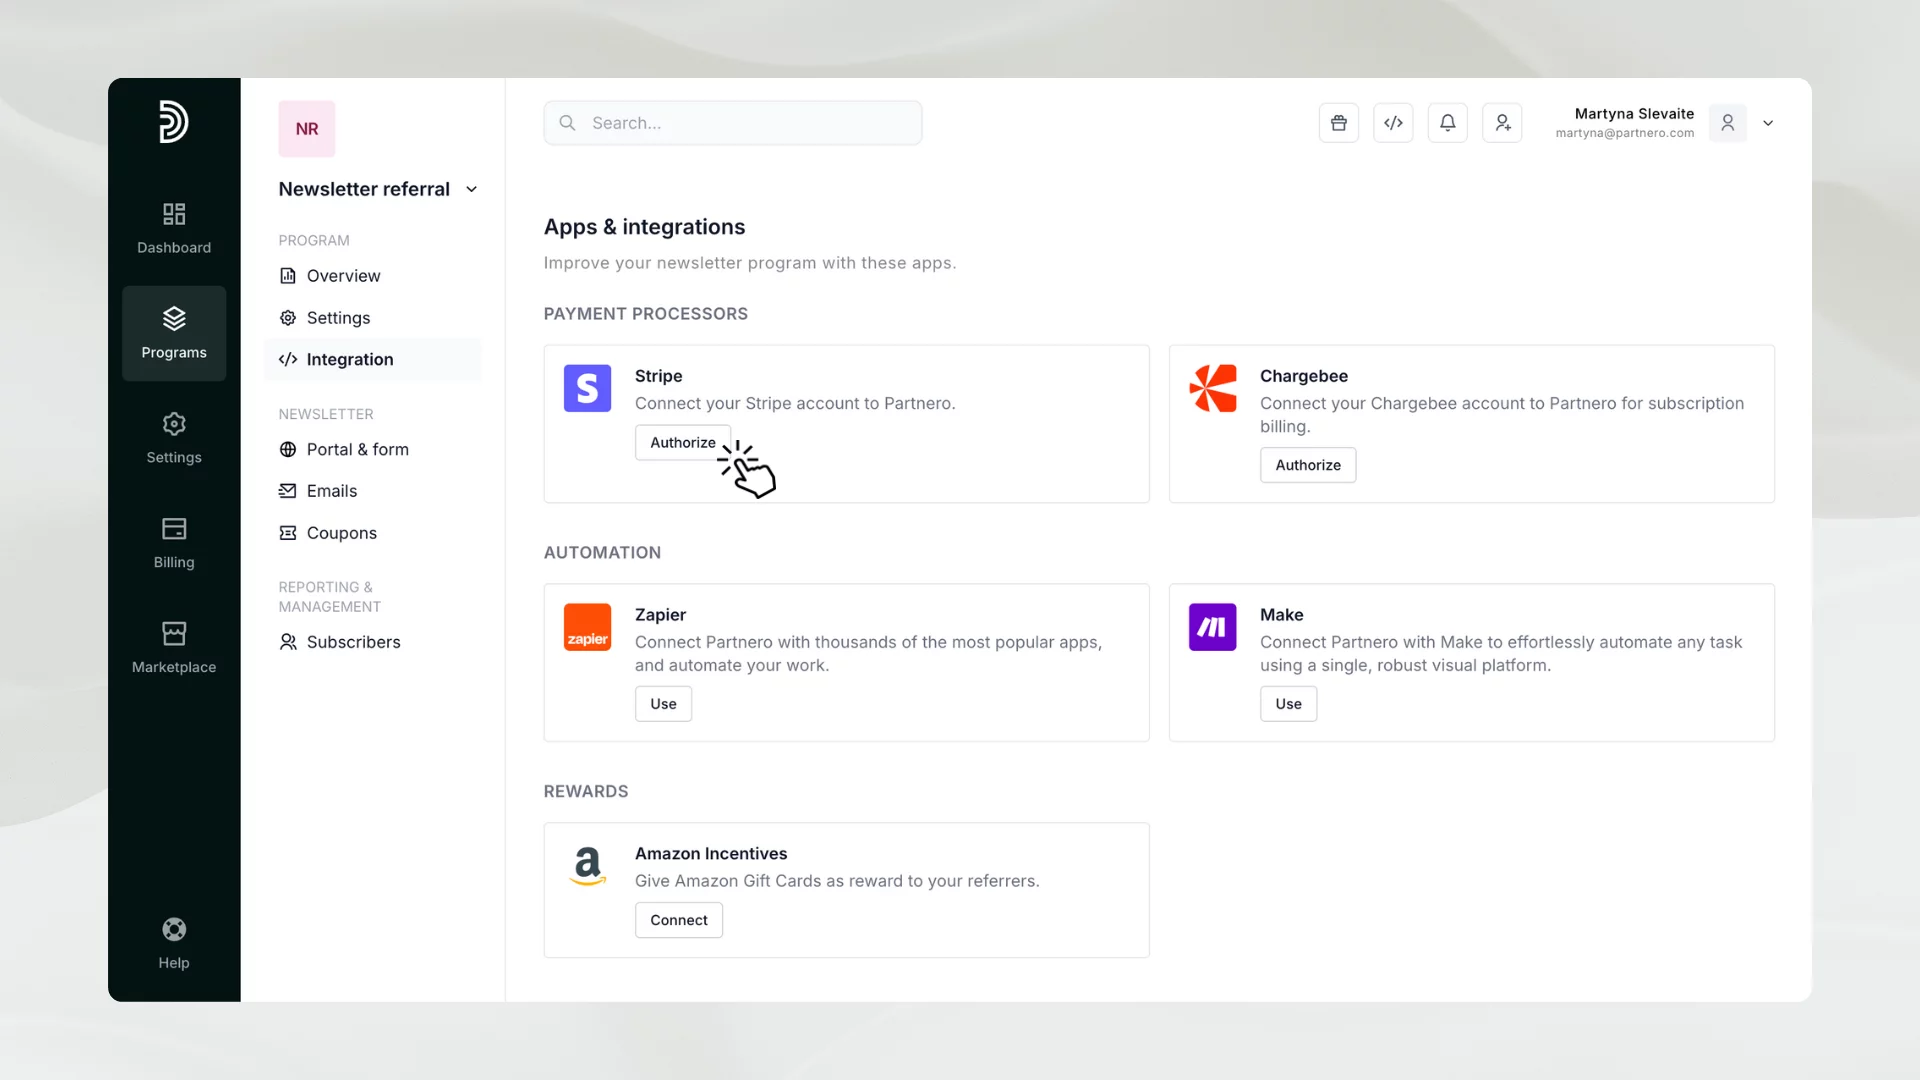Open Billing in the sidebar
This screenshot has height=1080, width=1920.
point(173,543)
